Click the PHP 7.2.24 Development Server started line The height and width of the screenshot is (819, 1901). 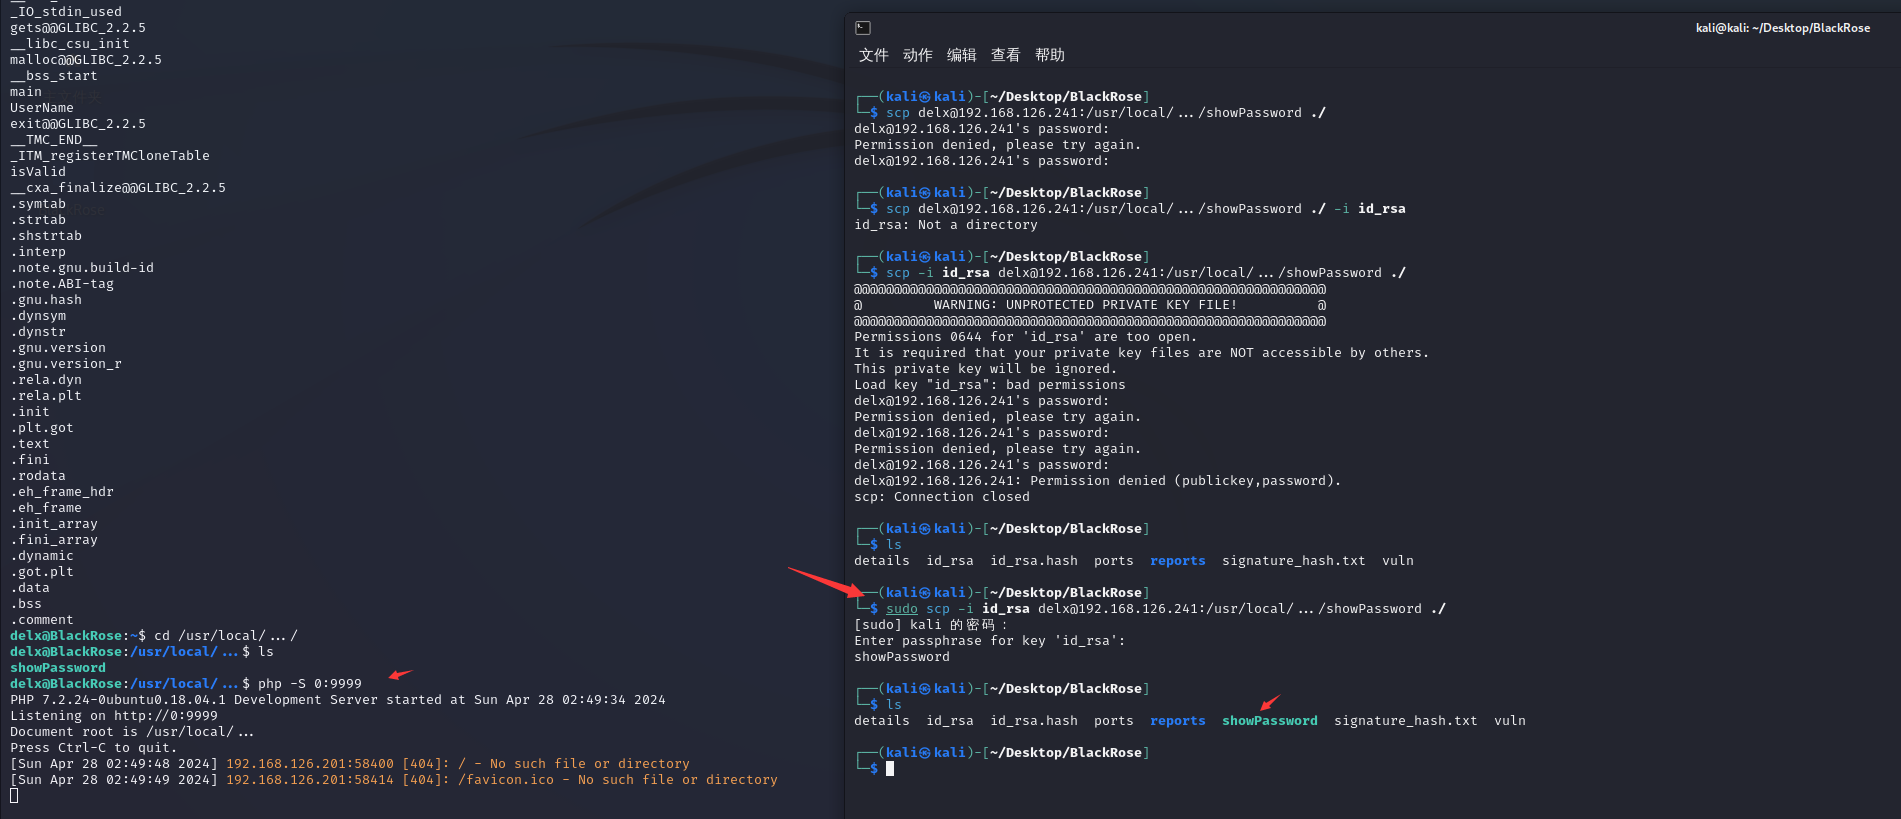coord(337,700)
